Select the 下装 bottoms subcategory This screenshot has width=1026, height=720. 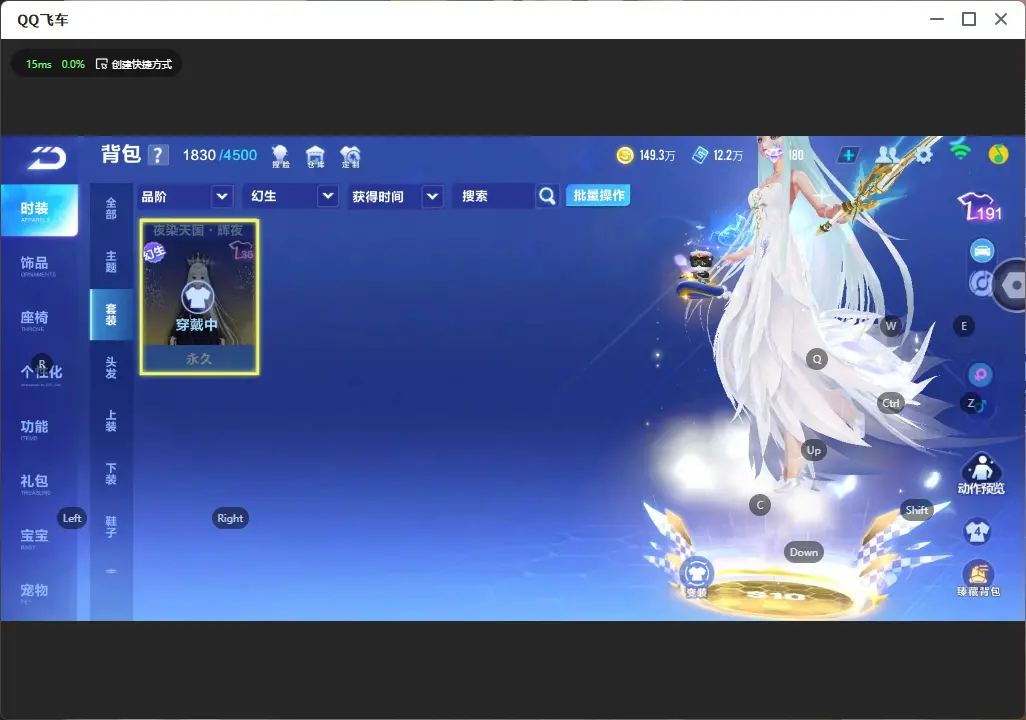(111, 474)
